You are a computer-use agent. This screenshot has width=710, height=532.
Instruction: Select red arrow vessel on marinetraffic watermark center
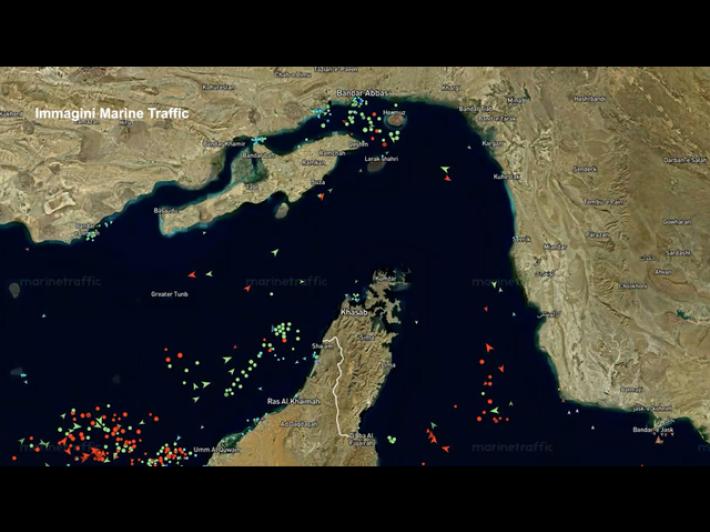(x=247, y=288)
